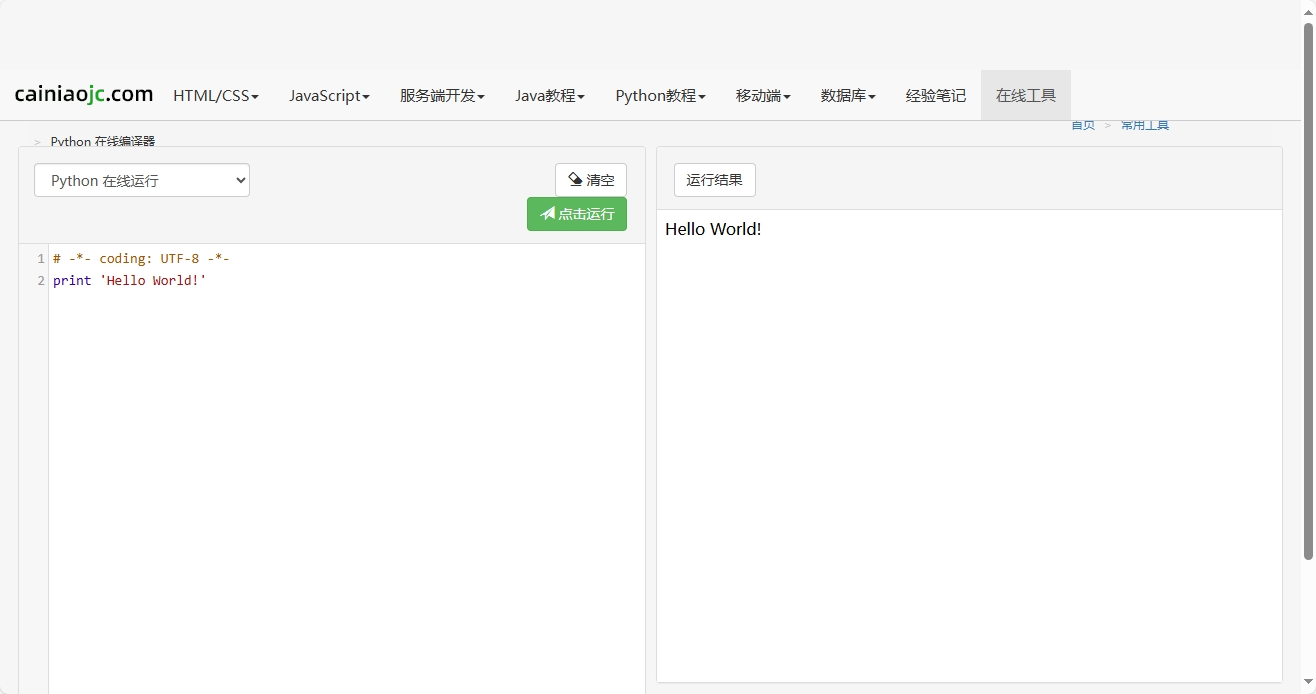The width and height of the screenshot is (1316, 694).
Task: Click the Python 在线编译器 breadcrumb text
Action: [x=103, y=142]
